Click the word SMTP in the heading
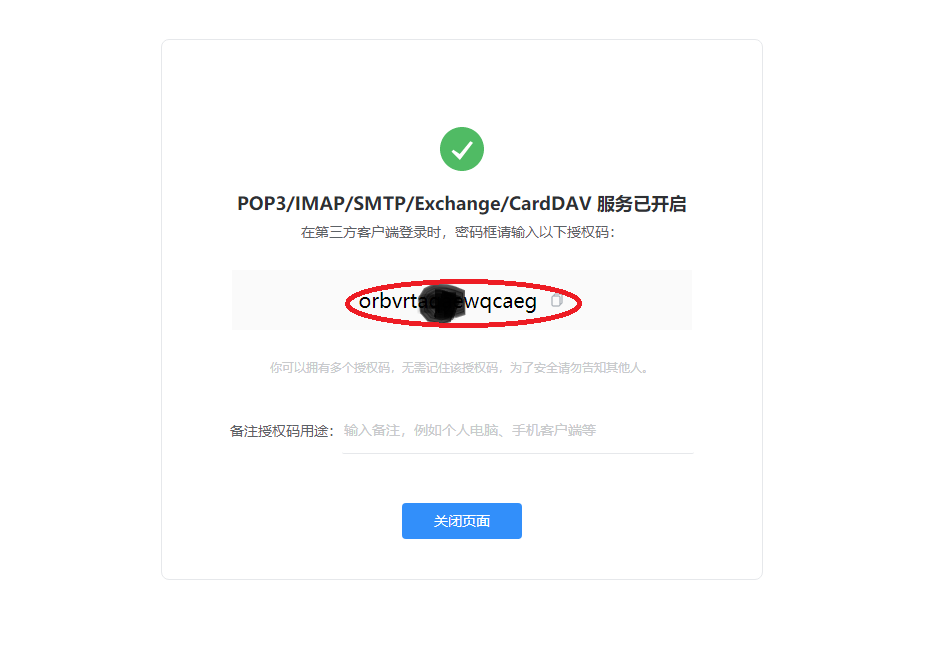949x668 pixels. 379,204
